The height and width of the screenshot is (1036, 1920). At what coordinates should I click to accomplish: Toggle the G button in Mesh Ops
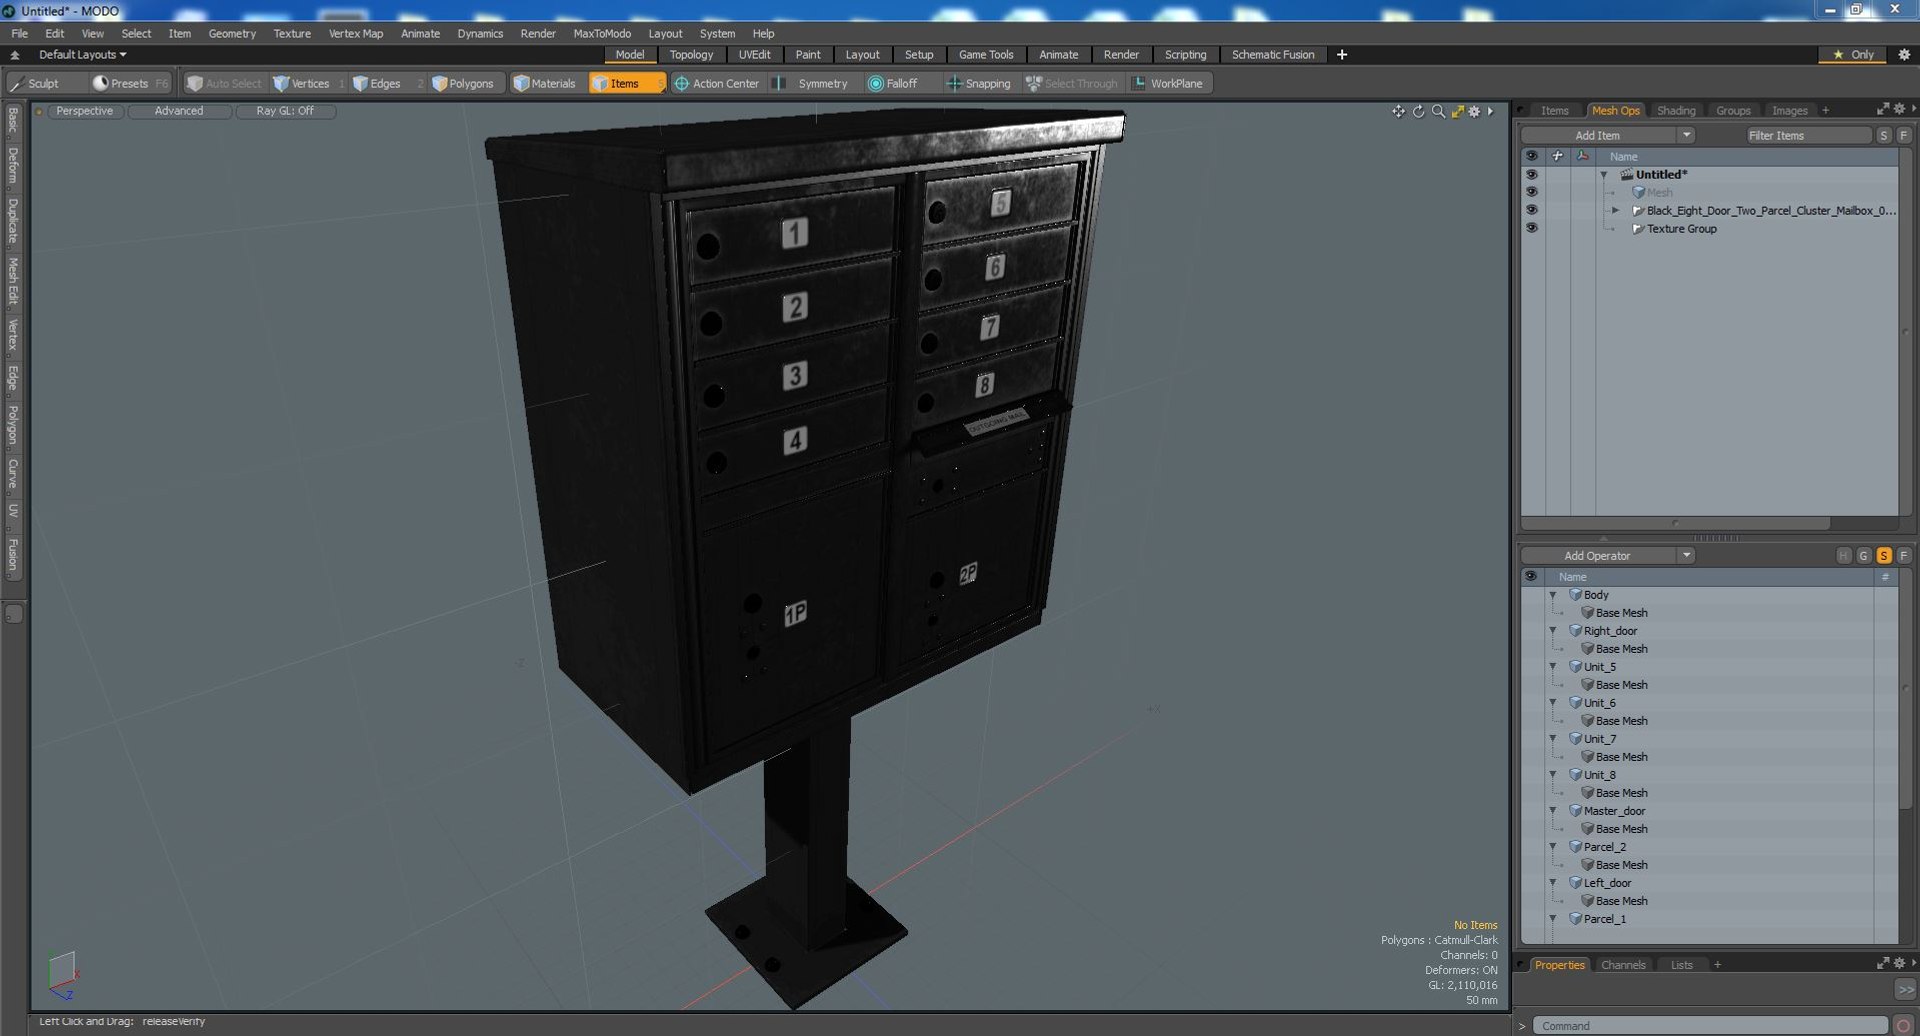(x=1864, y=556)
